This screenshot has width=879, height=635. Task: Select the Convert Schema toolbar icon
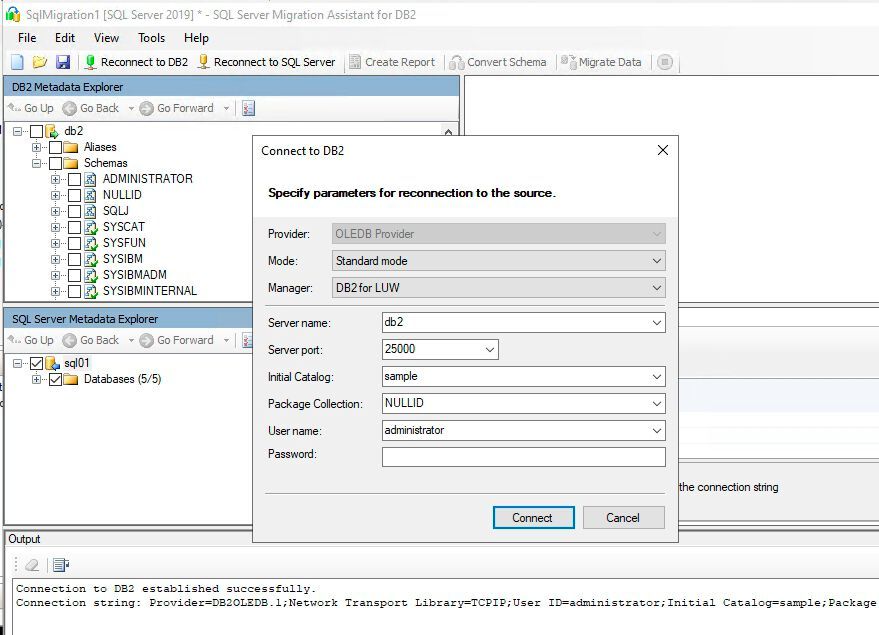tap(496, 61)
